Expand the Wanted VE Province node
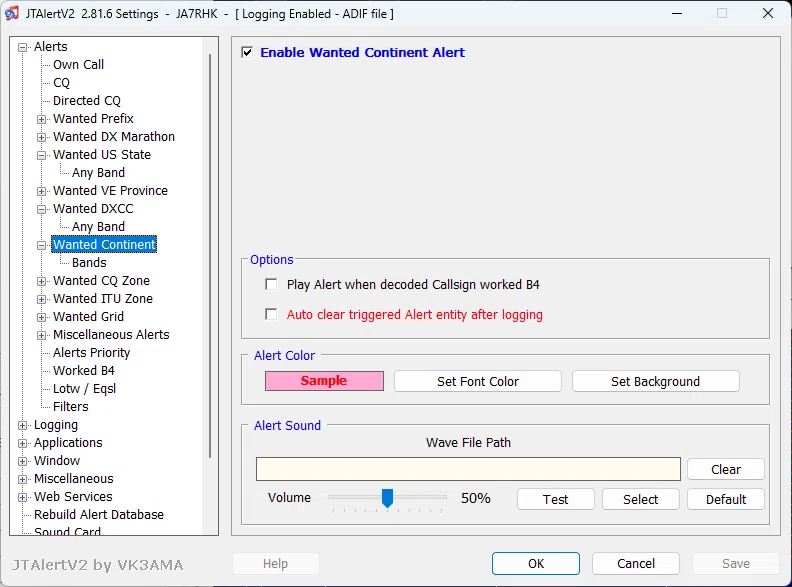Image resolution: width=792 pixels, height=587 pixels. [x=41, y=191]
